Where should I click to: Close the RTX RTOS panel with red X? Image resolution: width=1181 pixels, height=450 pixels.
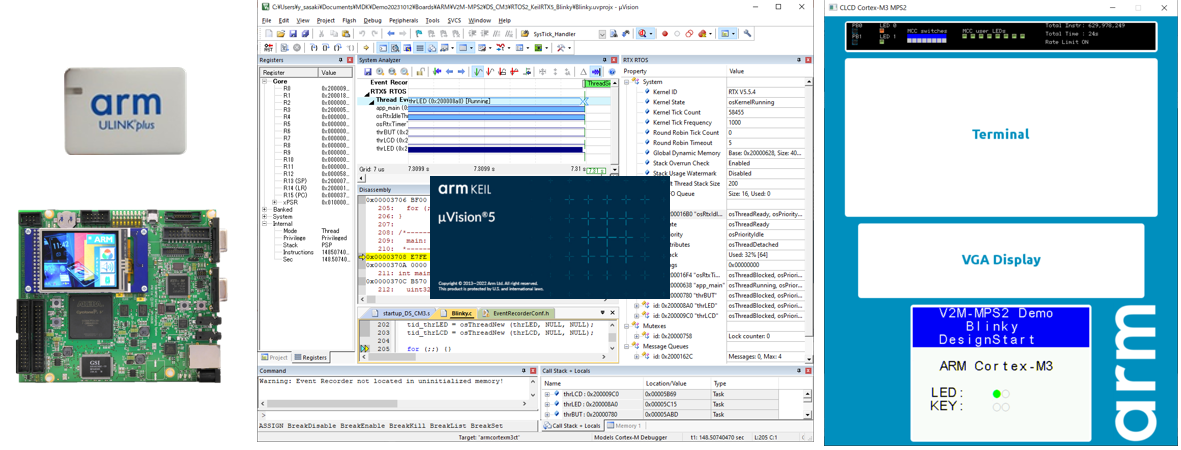point(808,60)
